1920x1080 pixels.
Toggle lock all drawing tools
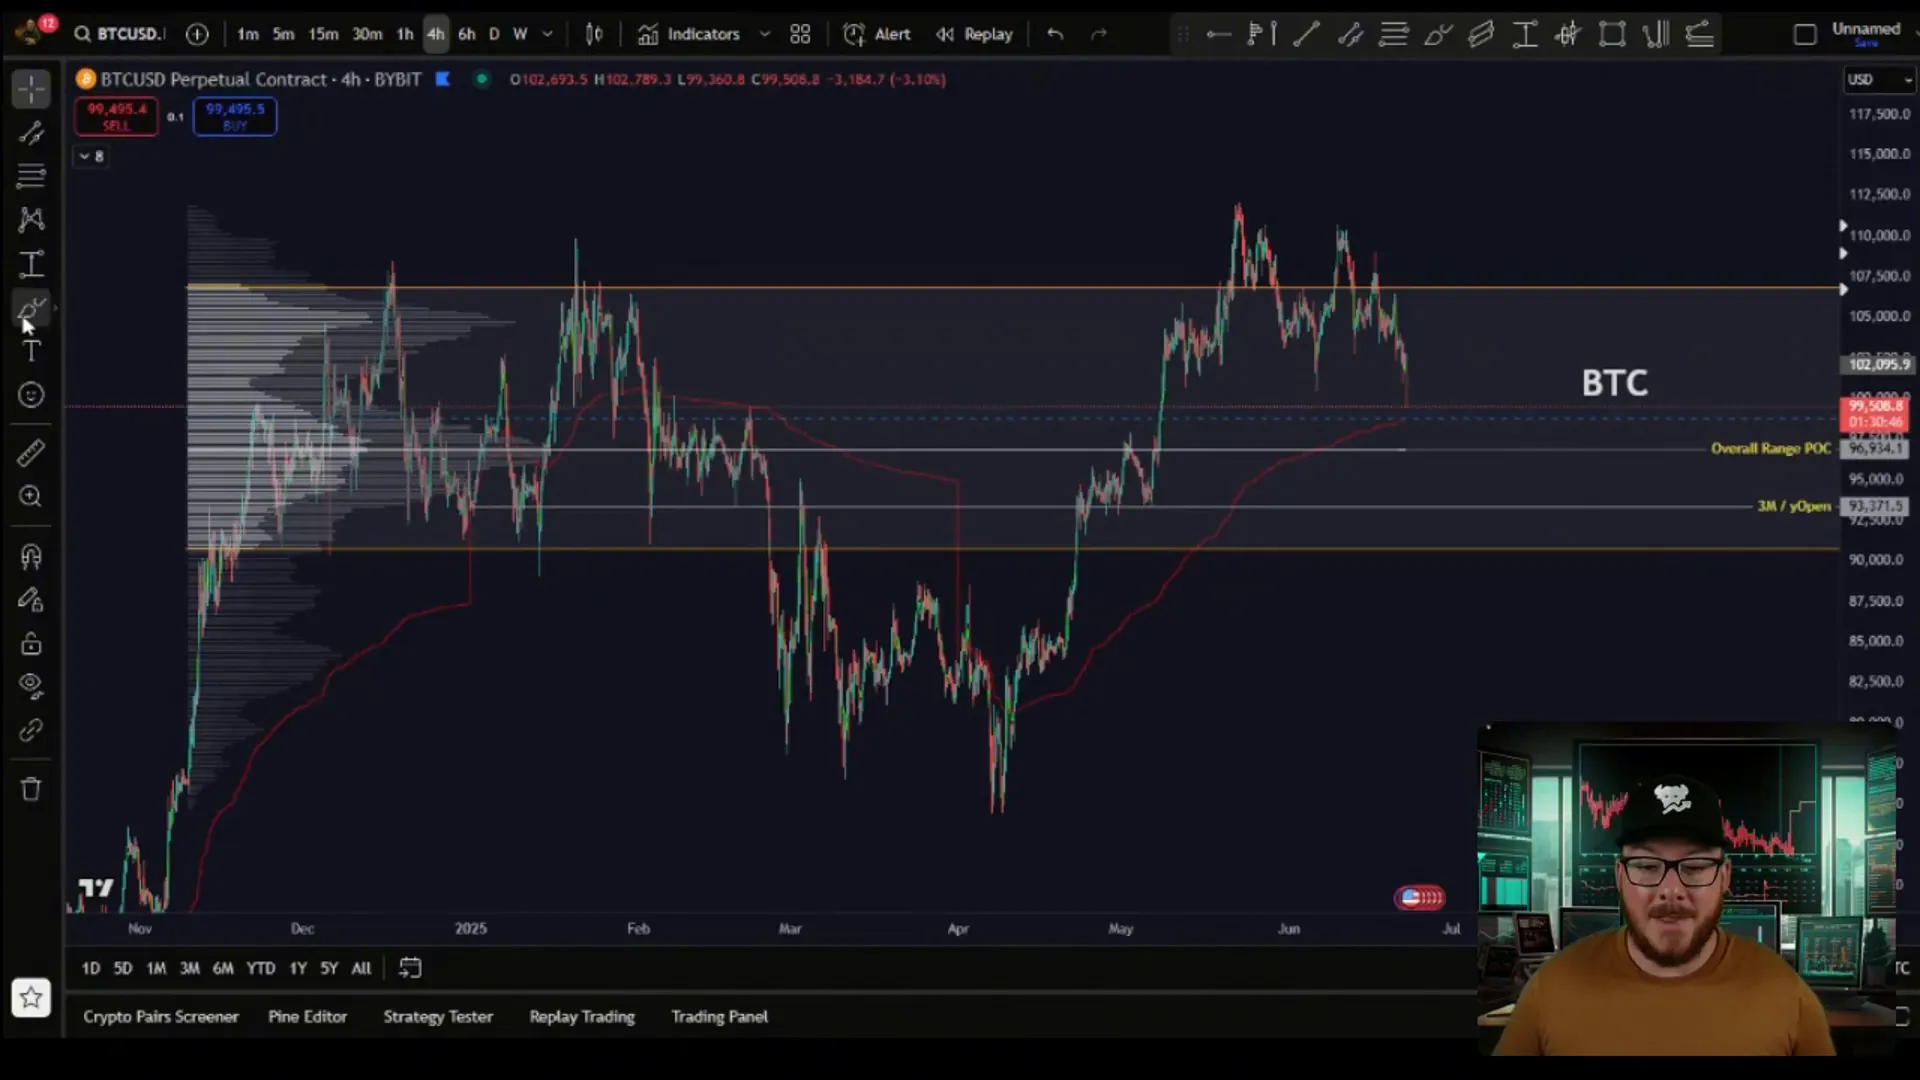coord(31,643)
